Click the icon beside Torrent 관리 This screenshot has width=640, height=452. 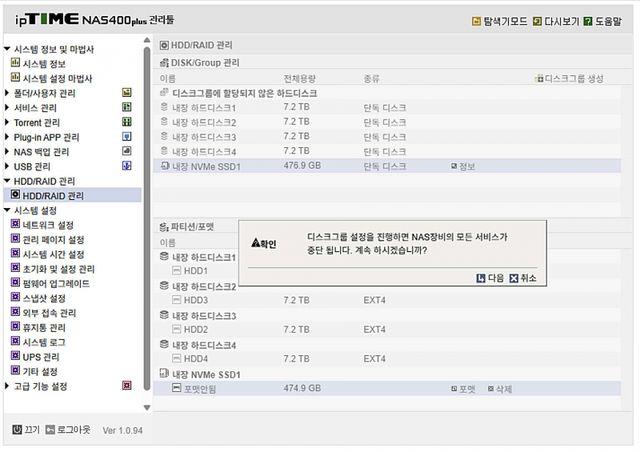click(x=127, y=122)
